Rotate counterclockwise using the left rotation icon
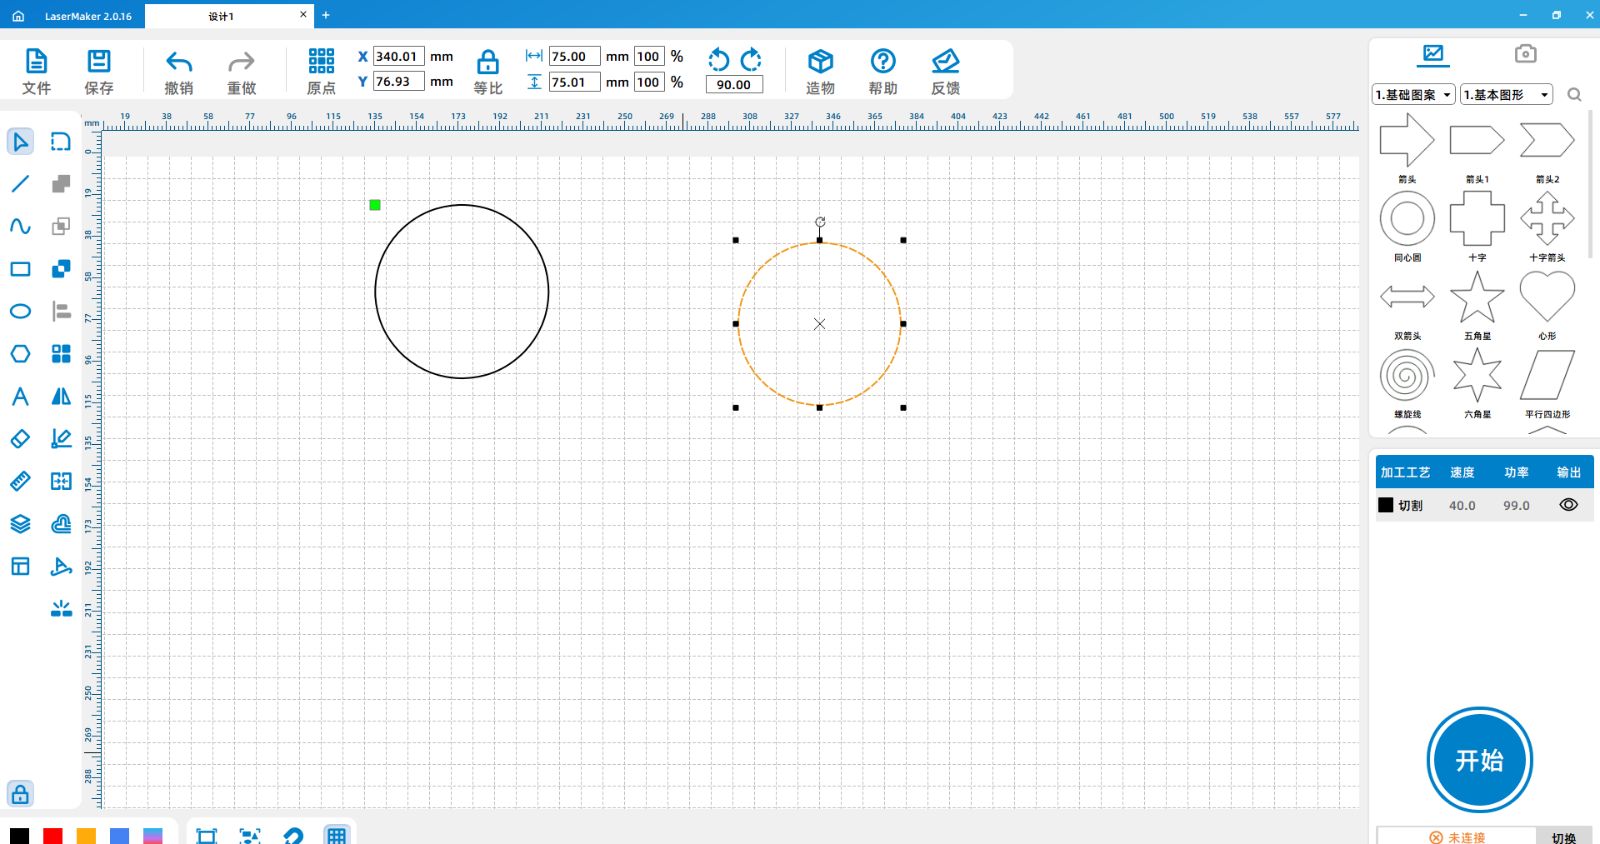 coord(718,59)
